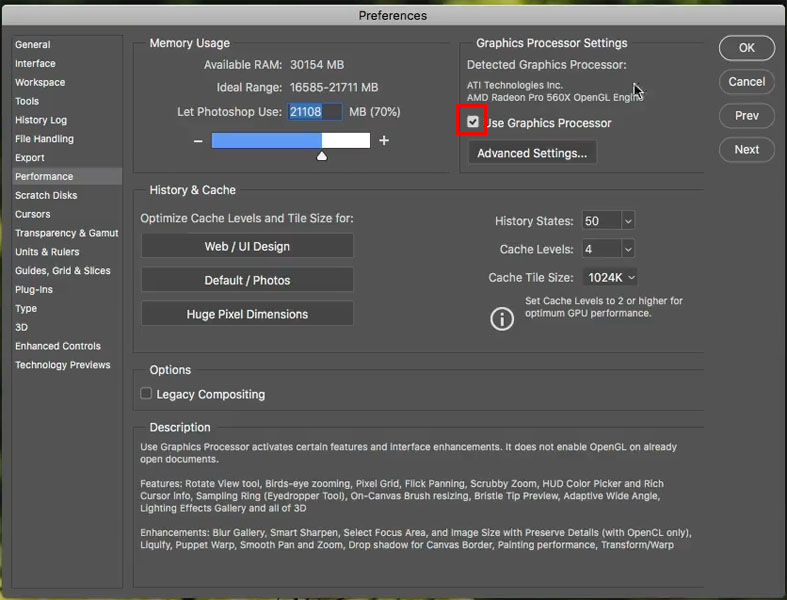This screenshot has height=600, width=787.
Task: Uncheck Use Graphics Processor checkbox
Action: 472,122
